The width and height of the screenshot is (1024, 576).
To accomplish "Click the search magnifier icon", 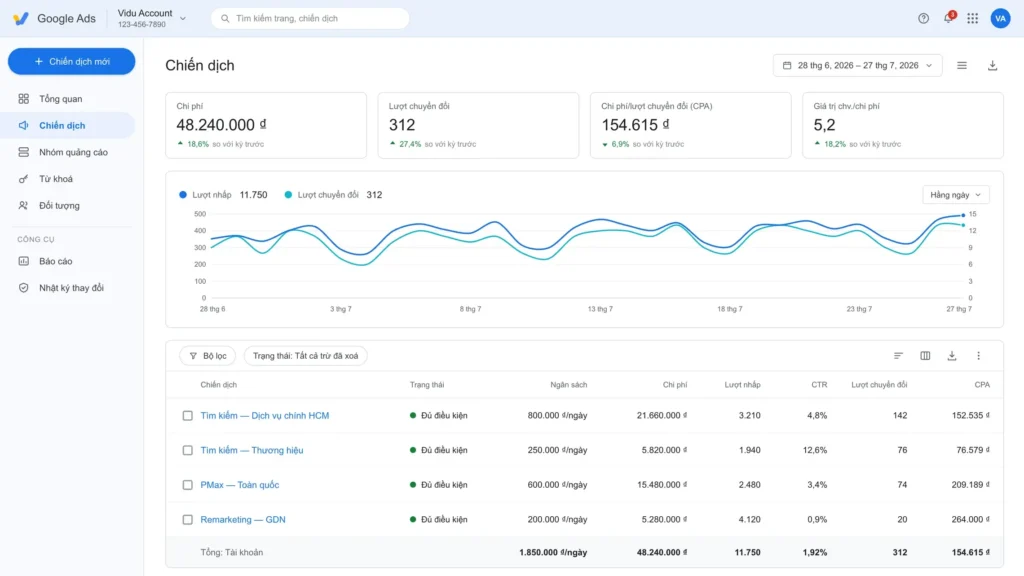I will [225, 18].
